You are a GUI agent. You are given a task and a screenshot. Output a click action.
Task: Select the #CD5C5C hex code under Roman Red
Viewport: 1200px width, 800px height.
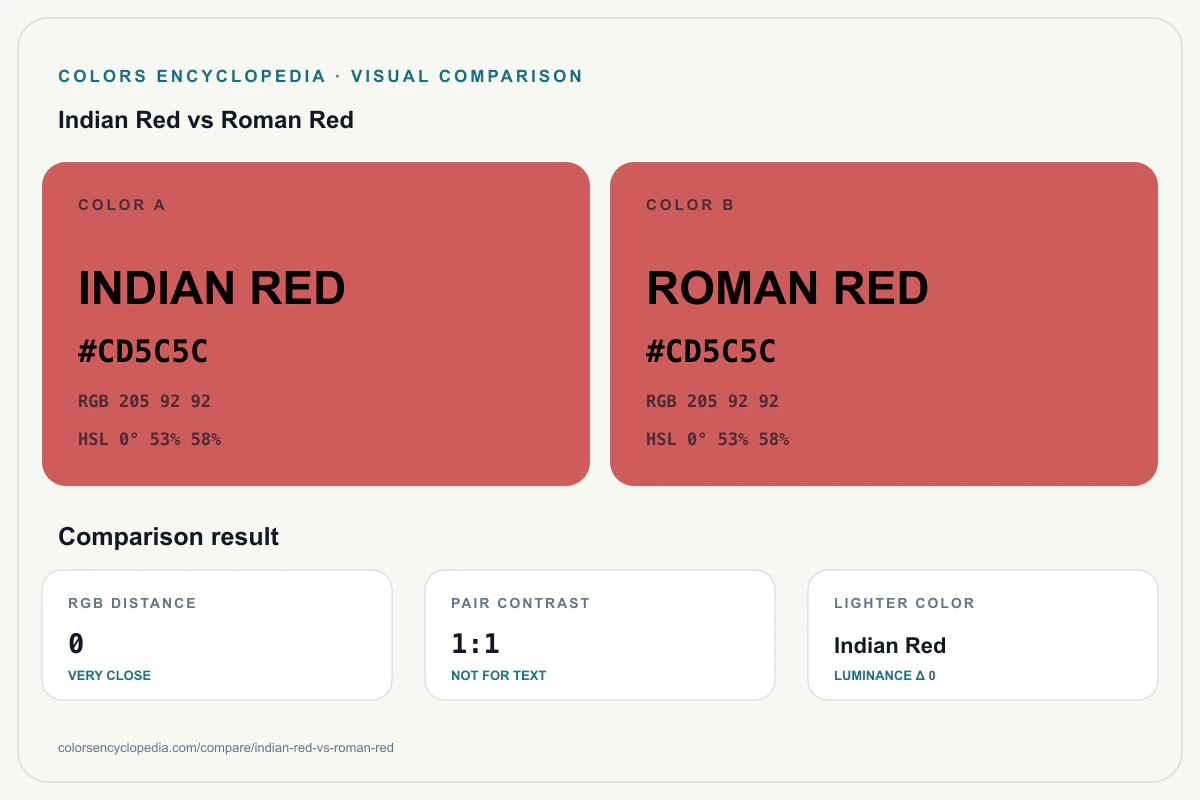(711, 352)
